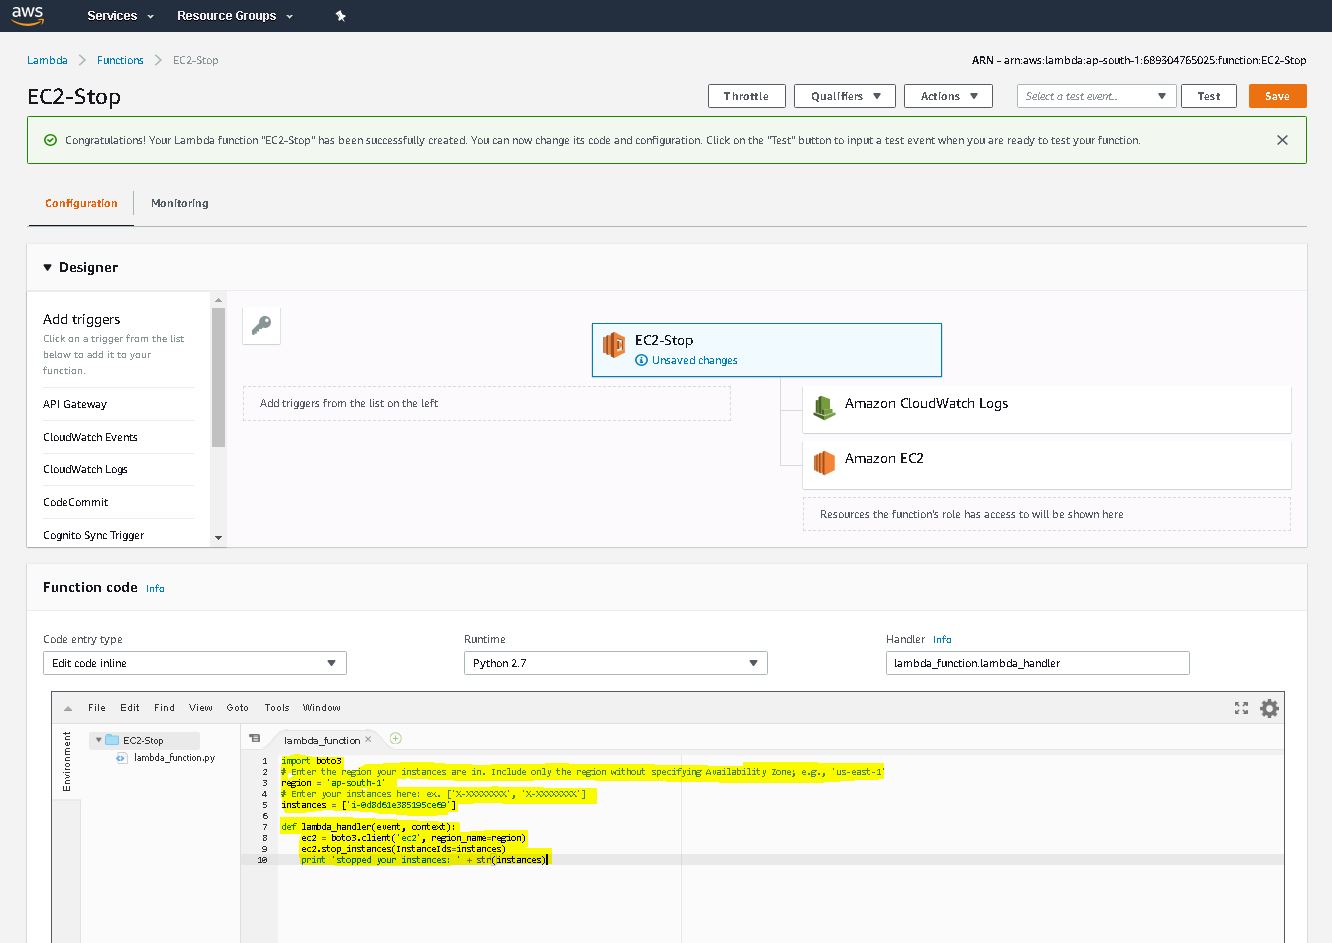
Task: Switch to the Monitoring tab
Action: 180,203
